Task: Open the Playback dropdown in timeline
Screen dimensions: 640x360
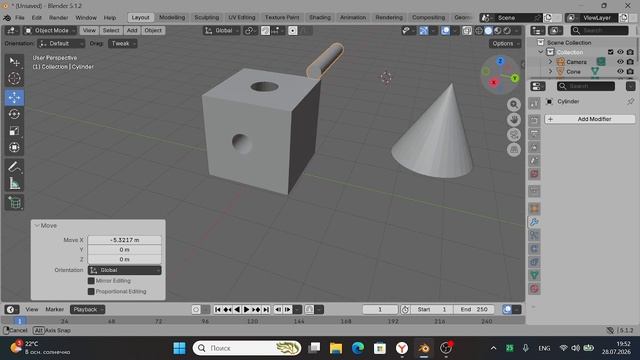Action: coord(87,309)
